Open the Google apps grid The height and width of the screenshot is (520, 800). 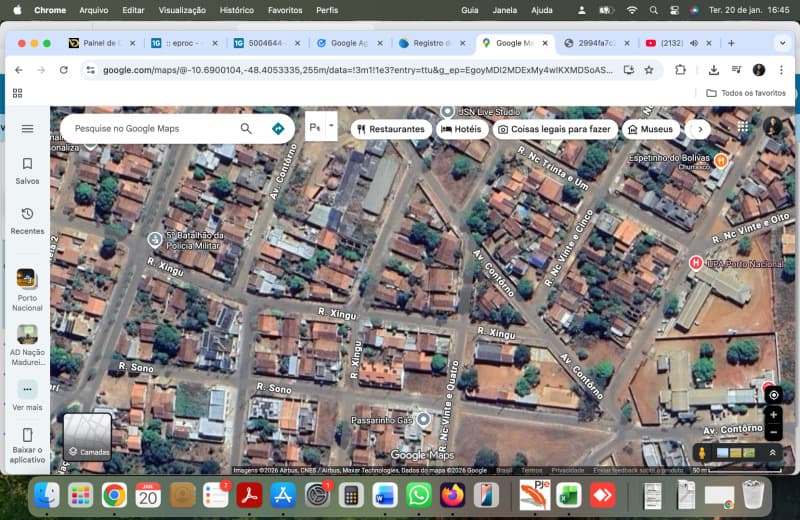(743, 127)
